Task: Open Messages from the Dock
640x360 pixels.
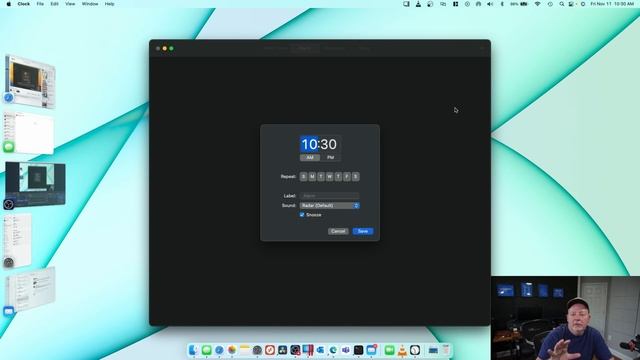Action: [x=207, y=350]
